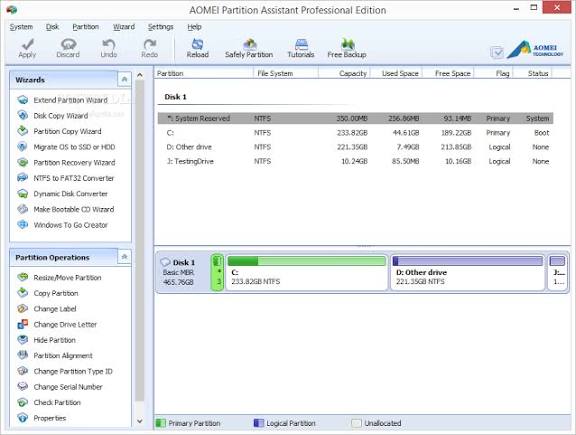Sort by the Capacity column header
The image size is (576, 435).
click(344, 73)
